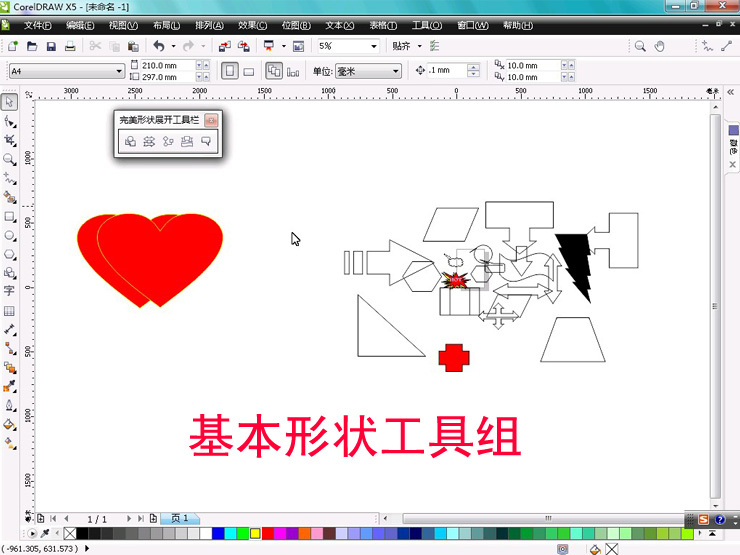
Task: Open the A4 paper size dropdown
Action: coord(120,71)
